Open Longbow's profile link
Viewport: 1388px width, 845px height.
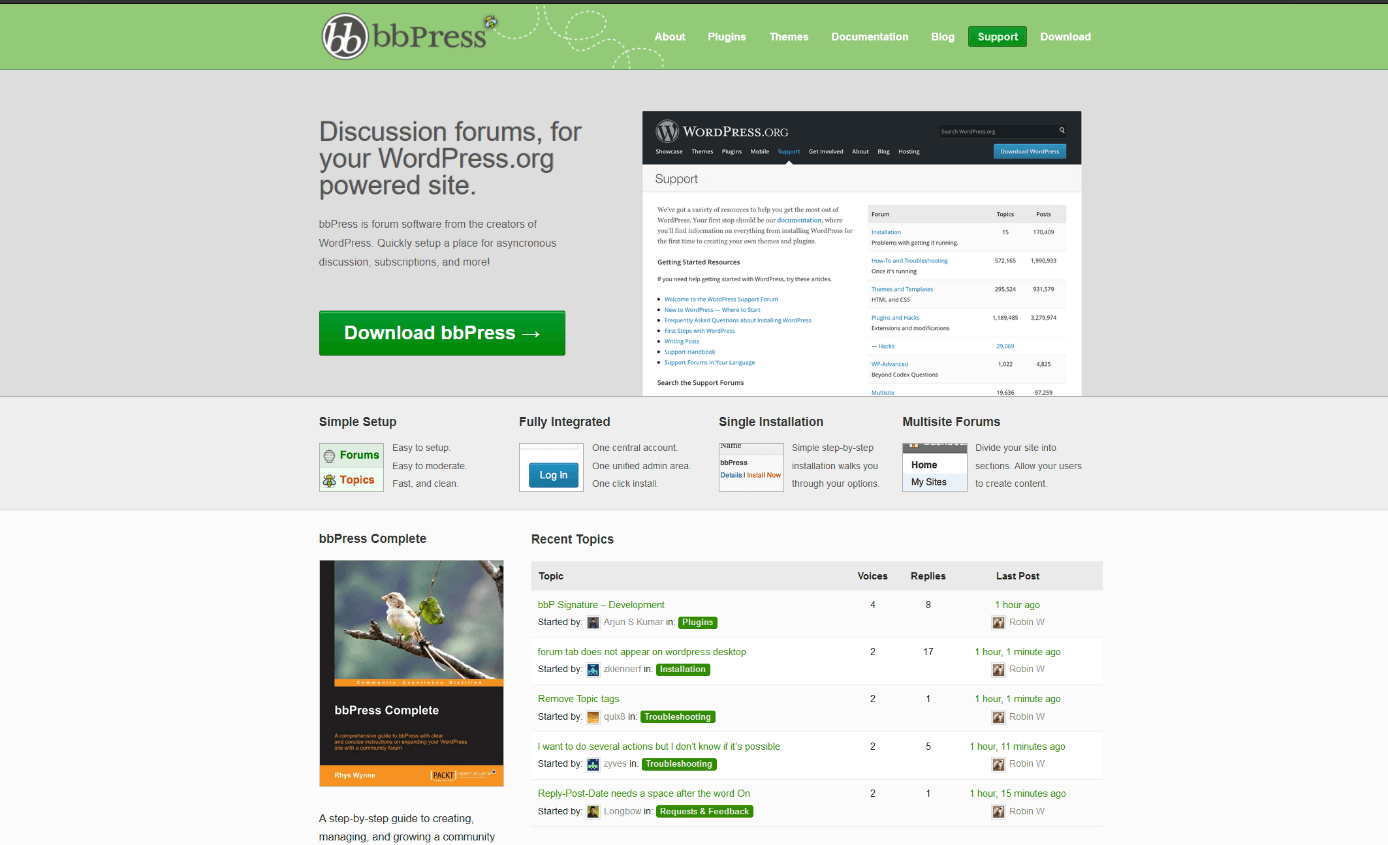click(622, 811)
